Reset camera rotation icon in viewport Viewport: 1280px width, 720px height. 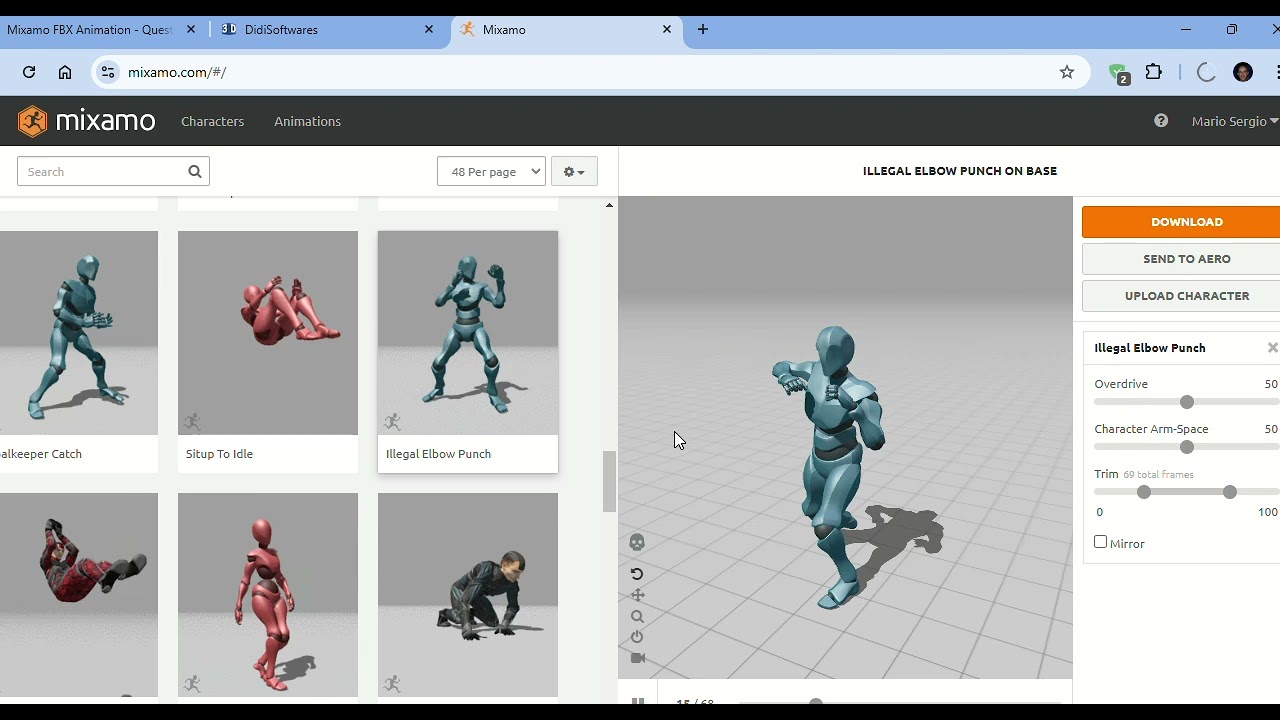click(637, 574)
